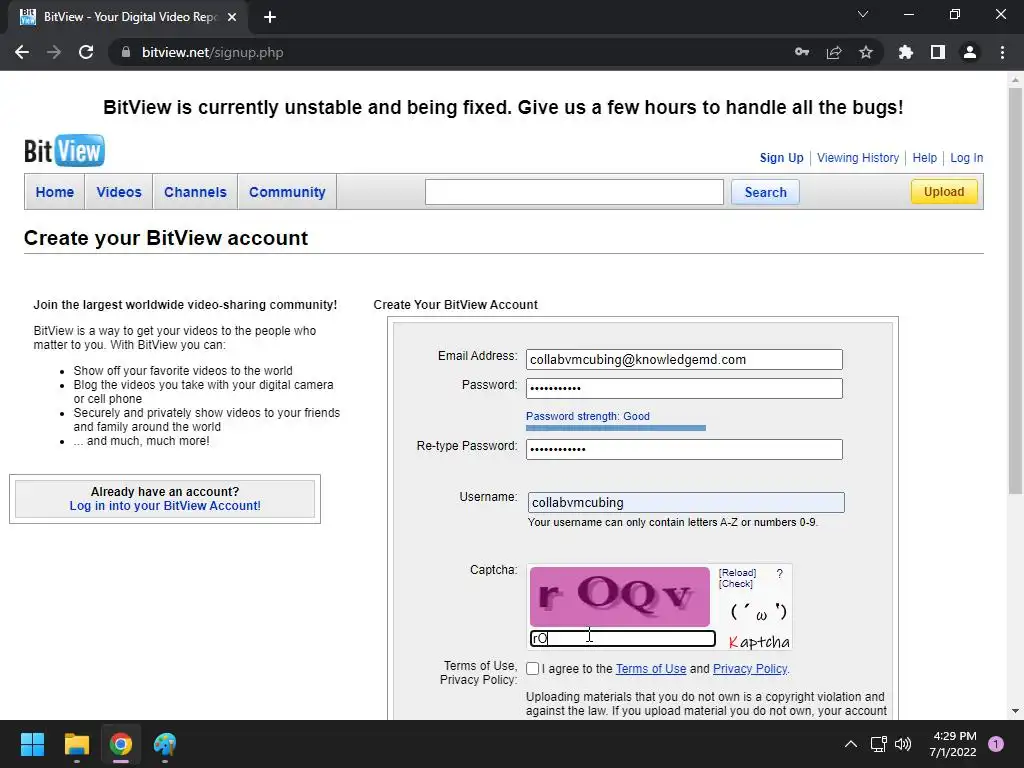Open the notification badge icon

(x=996, y=744)
